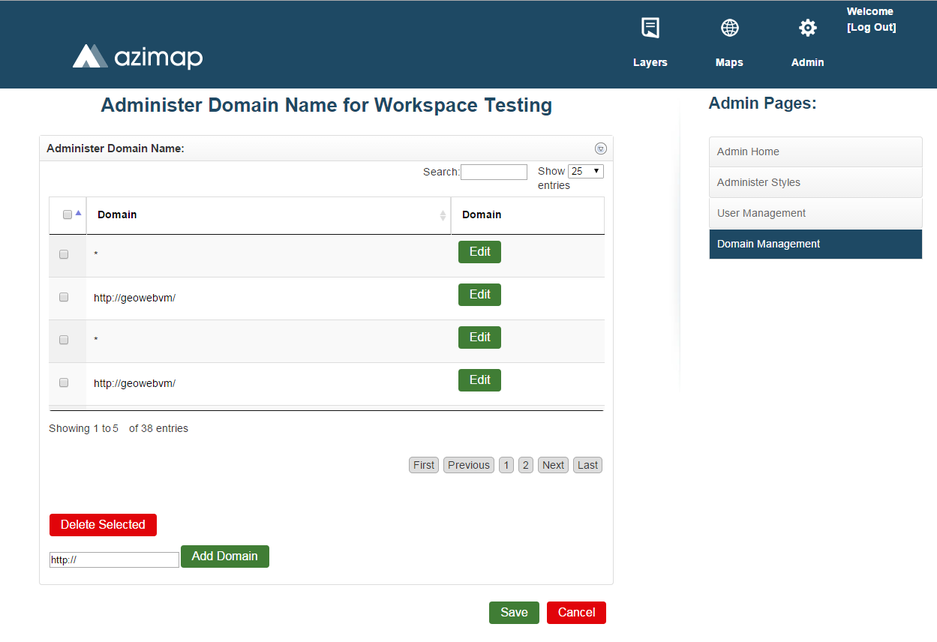Toggle the select-all checkbox in table header

[x=67, y=215]
